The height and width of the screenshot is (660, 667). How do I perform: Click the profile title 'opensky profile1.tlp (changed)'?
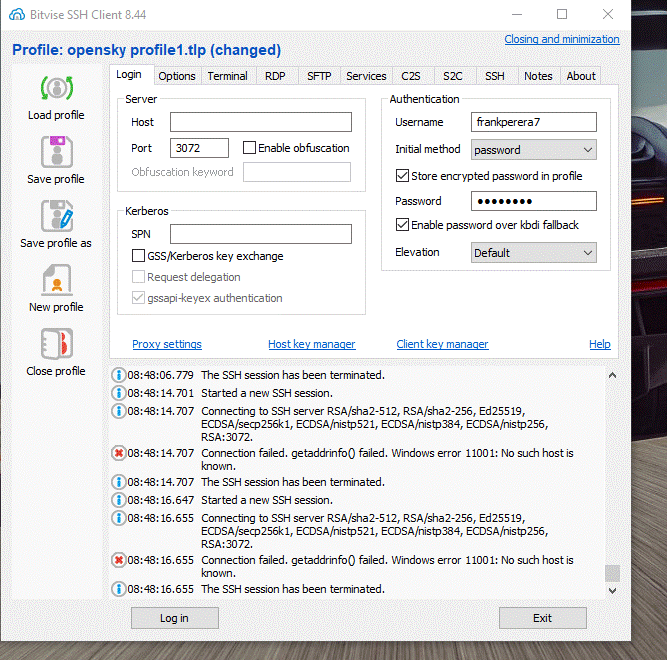click(174, 50)
